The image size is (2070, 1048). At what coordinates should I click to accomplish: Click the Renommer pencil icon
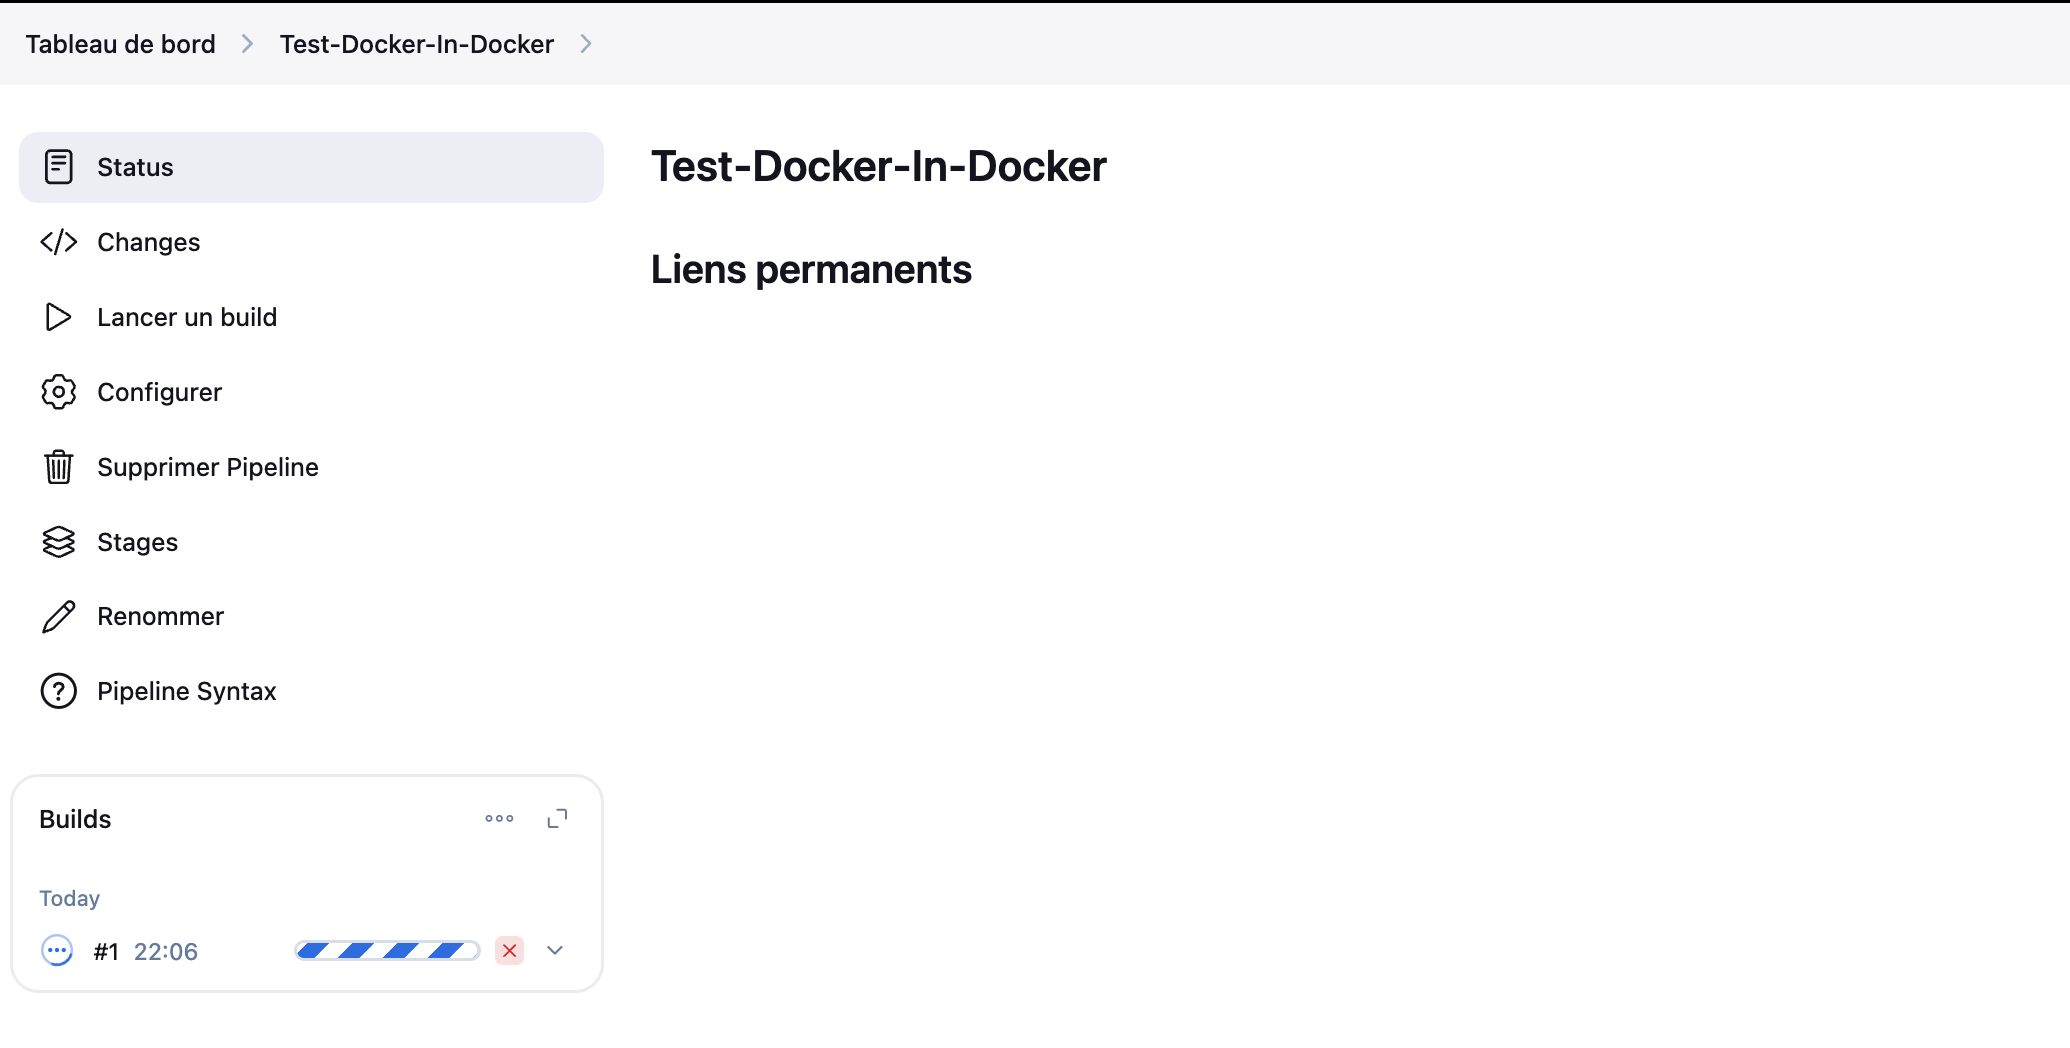point(59,617)
